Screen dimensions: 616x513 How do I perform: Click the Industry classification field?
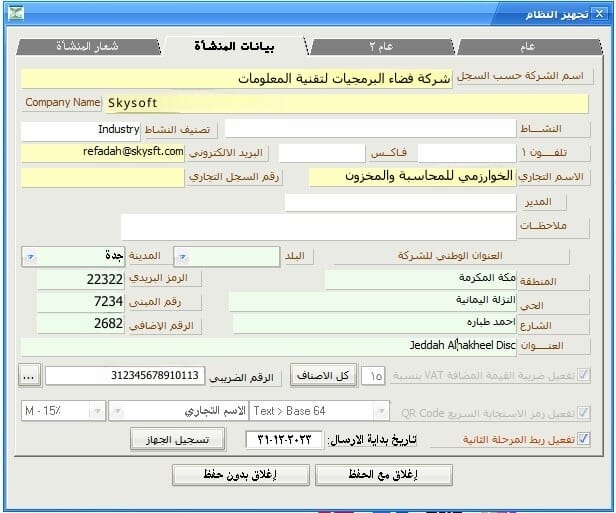click(x=81, y=130)
